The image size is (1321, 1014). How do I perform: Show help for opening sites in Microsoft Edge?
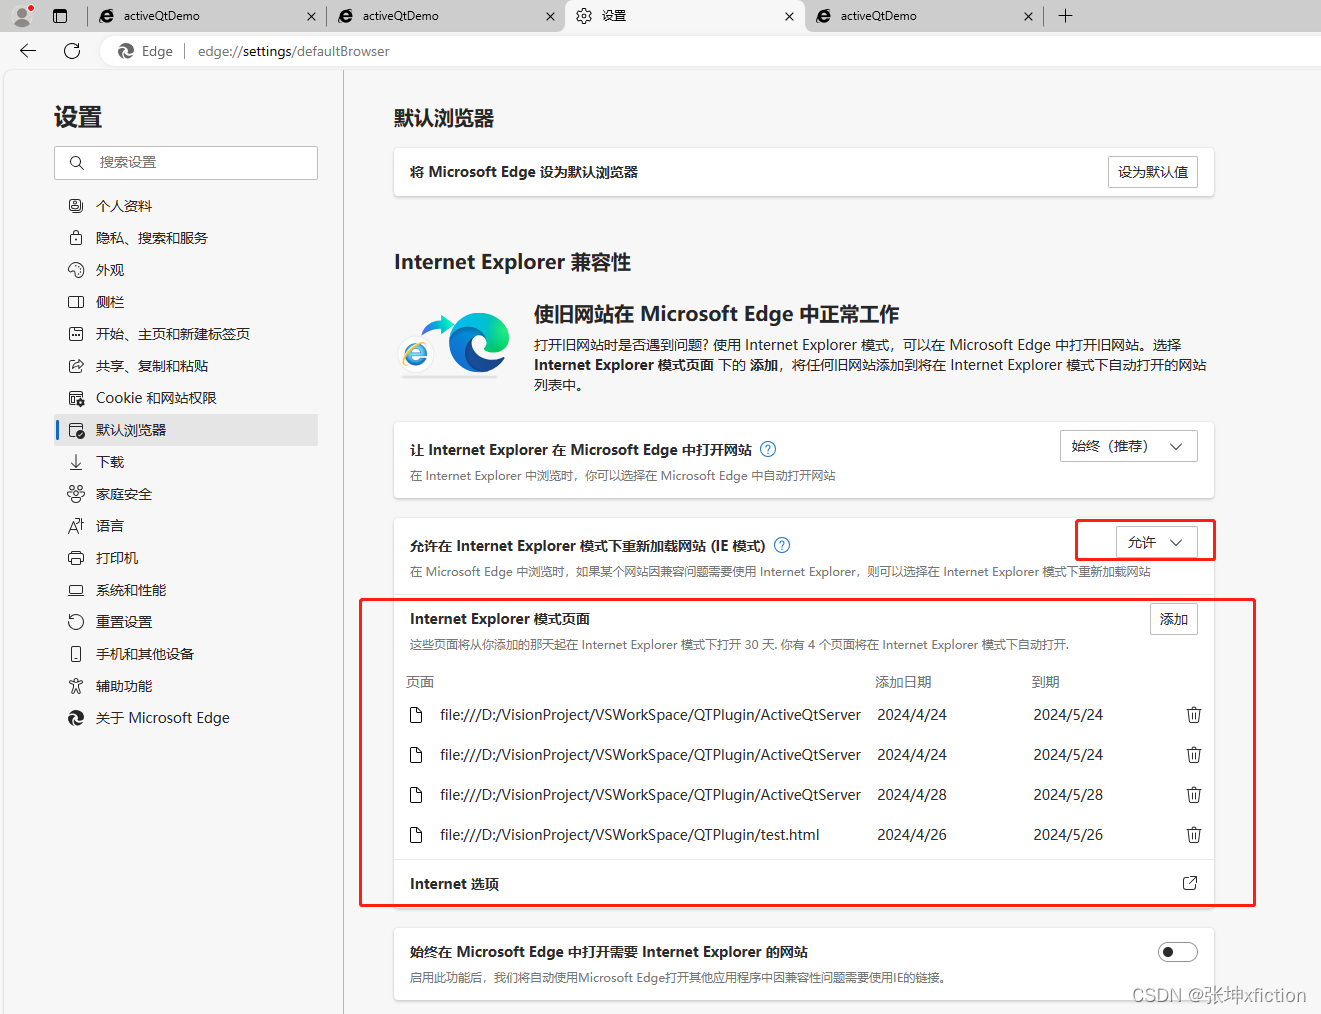click(768, 449)
